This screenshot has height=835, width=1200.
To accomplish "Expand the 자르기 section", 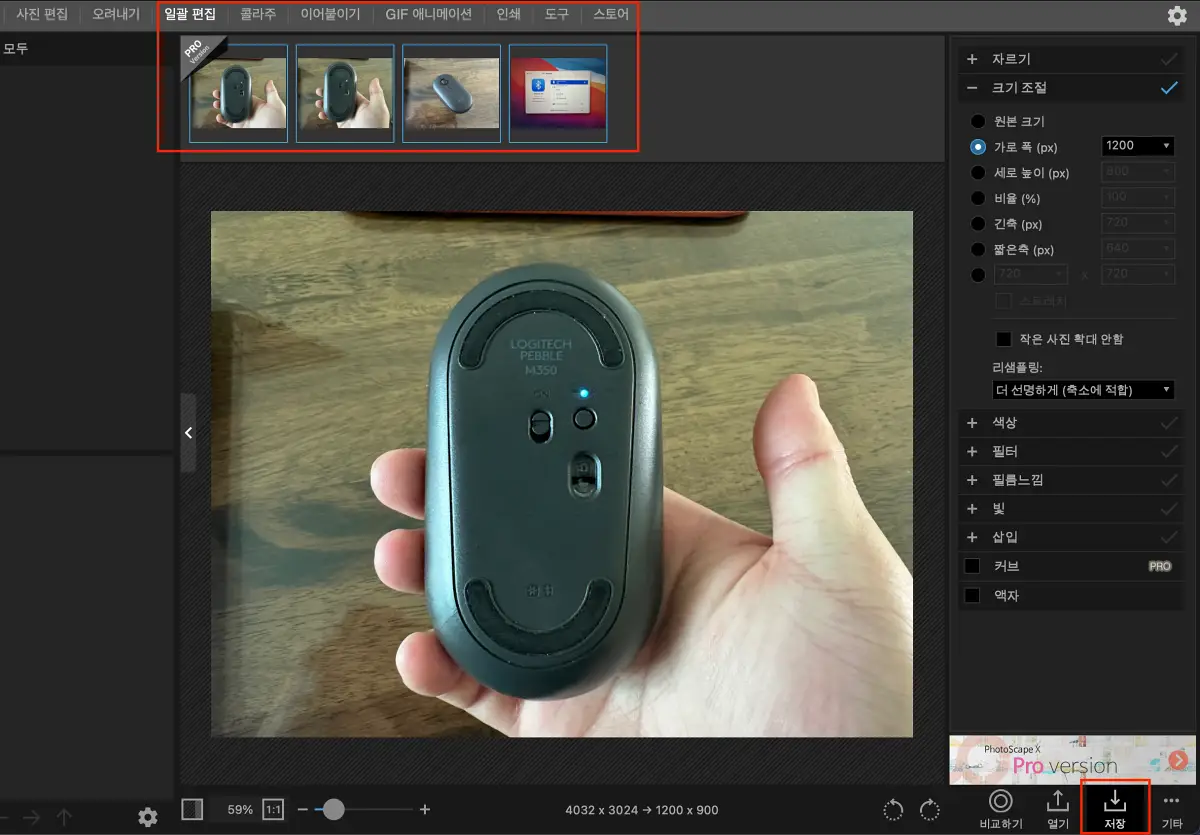I will point(972,59).
